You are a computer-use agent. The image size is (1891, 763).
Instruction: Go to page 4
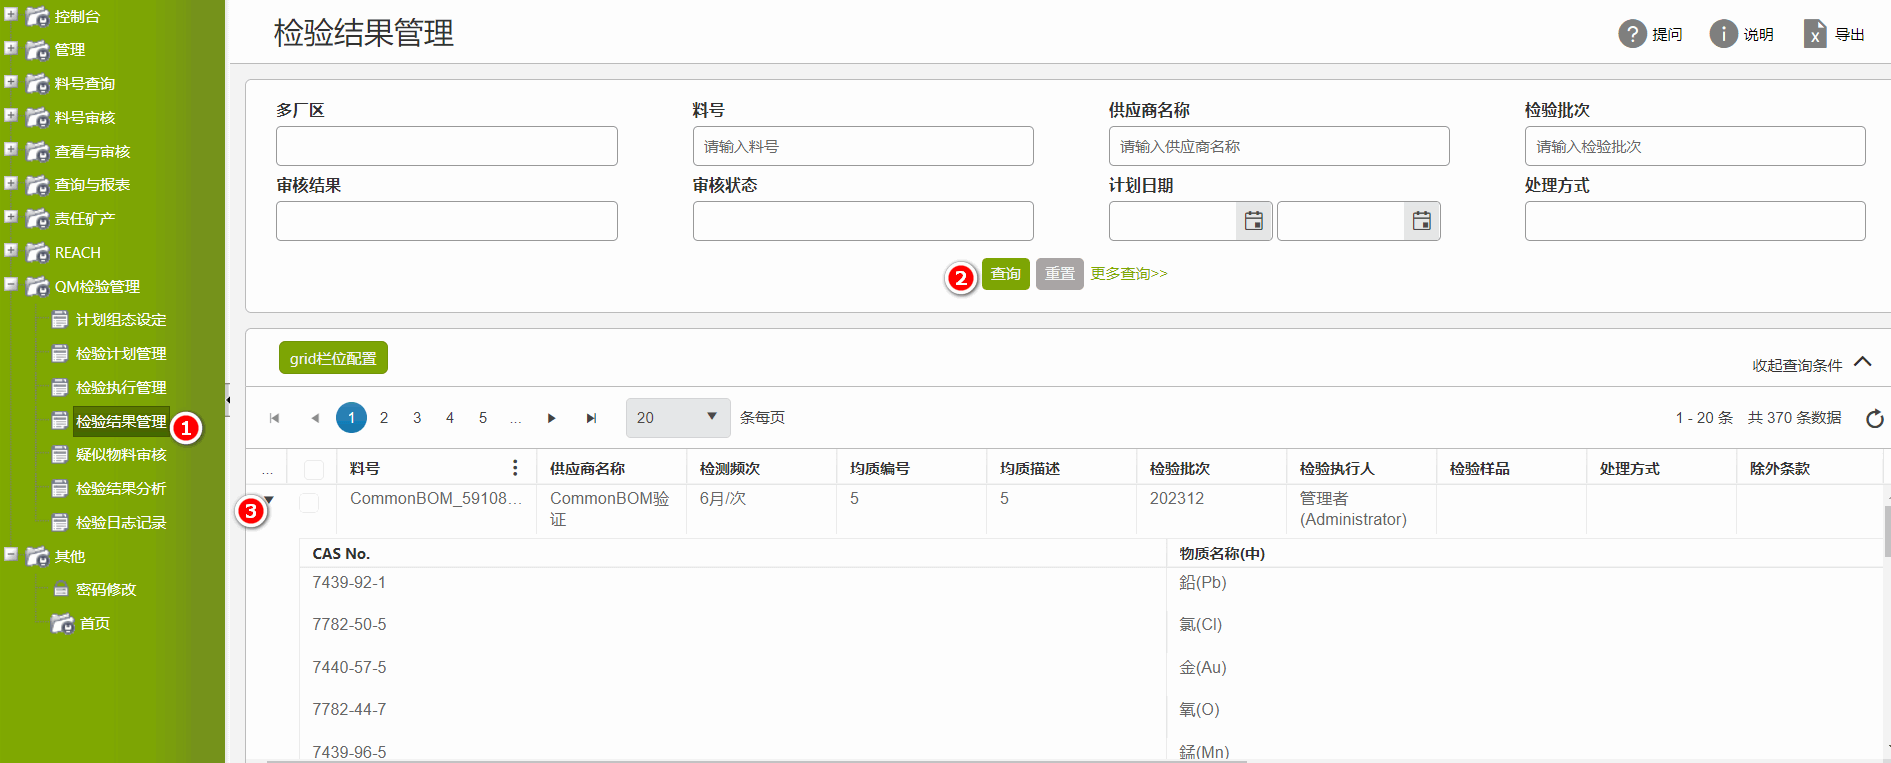click(450, 418)
